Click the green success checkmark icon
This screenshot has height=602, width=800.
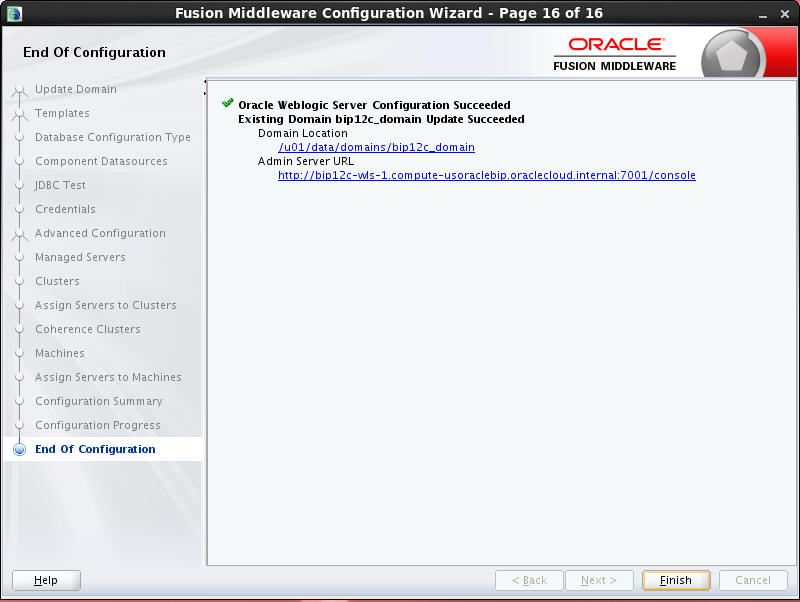pos(227,102)
